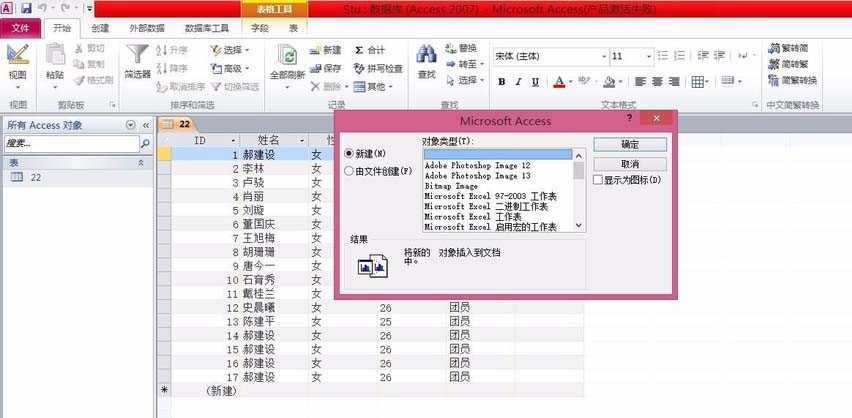
Task: Click the 取消 button in dialog
Action: (x=630, y=164)
